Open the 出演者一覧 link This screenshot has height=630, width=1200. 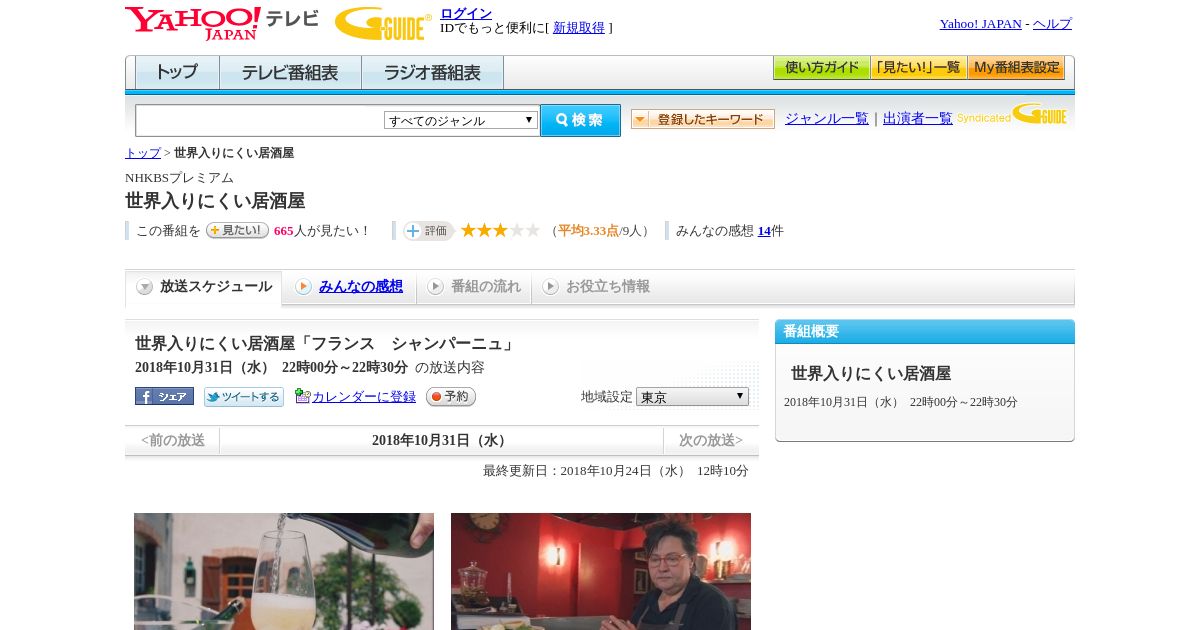point(918,118)
